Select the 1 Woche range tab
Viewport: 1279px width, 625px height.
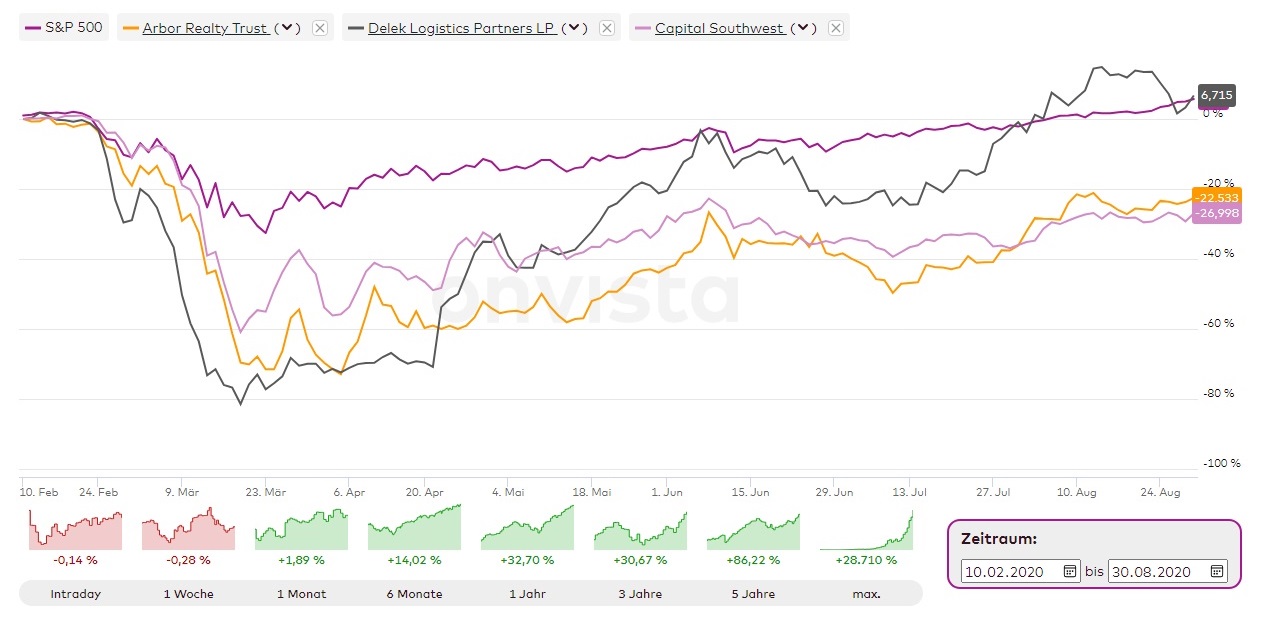[189, 594]
